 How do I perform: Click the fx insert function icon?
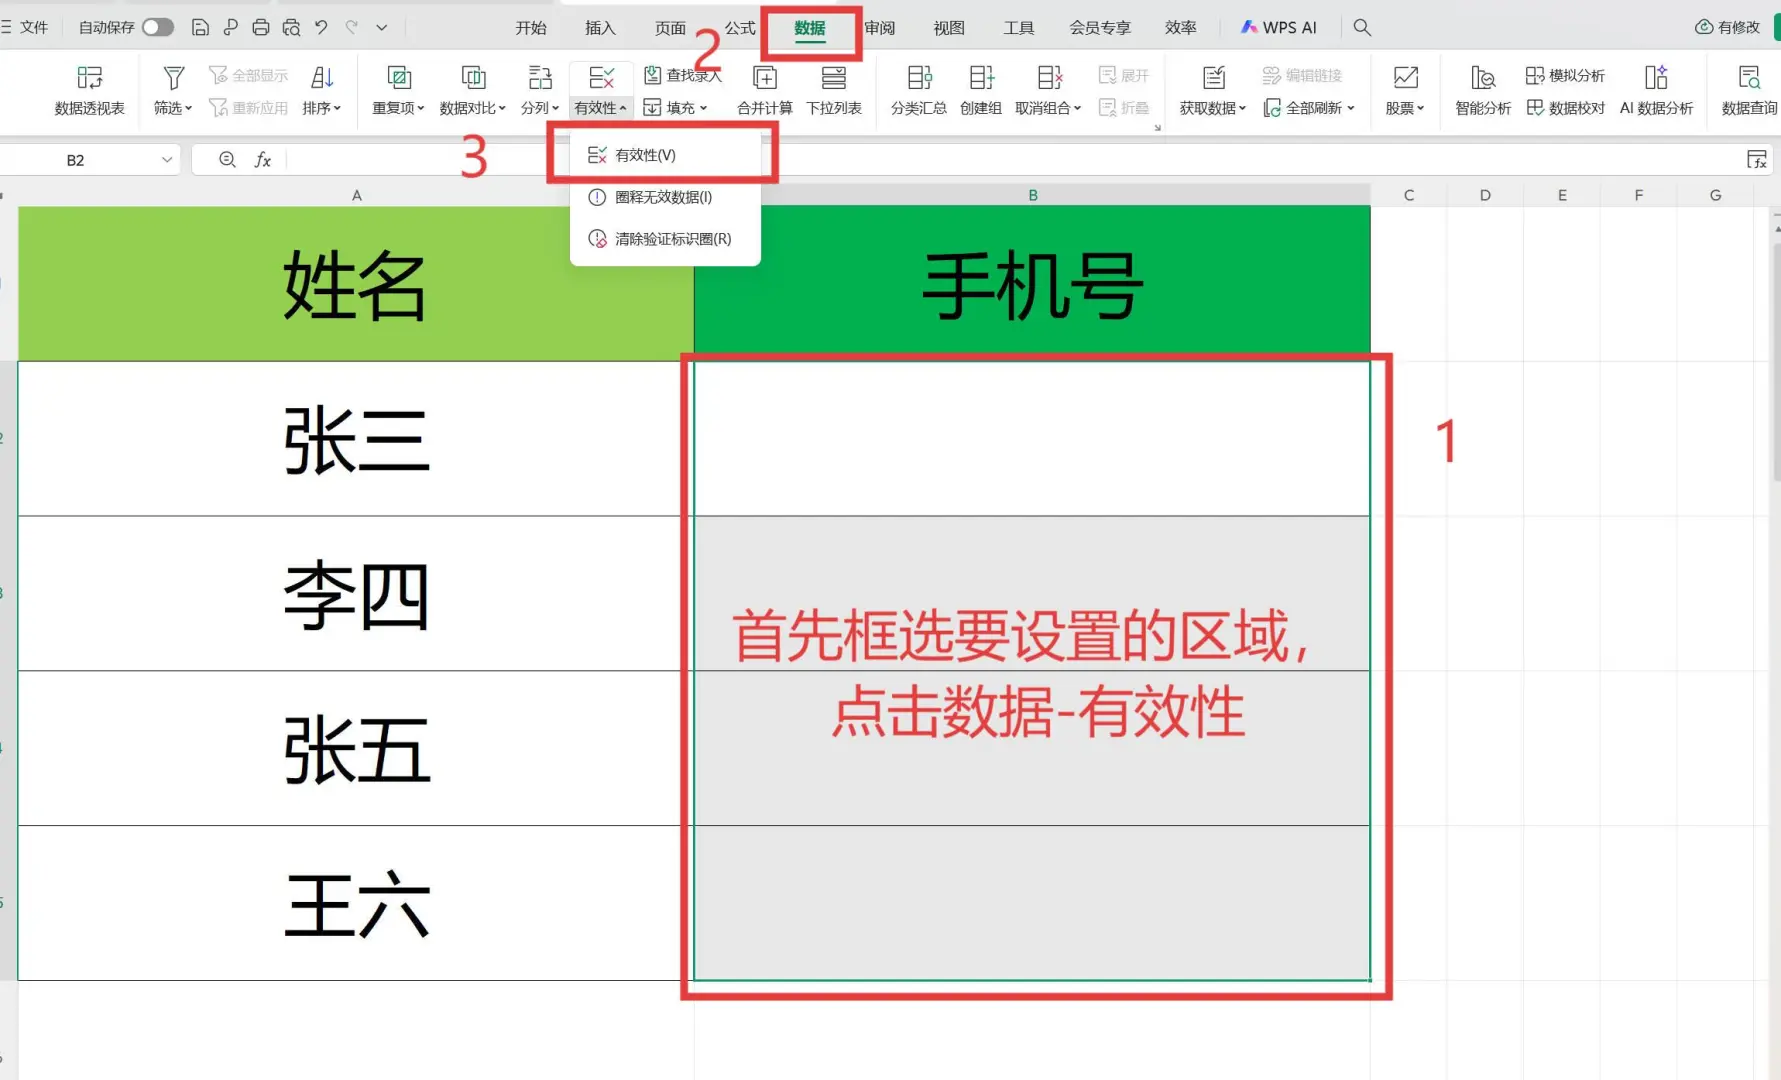tap(263, 160)
